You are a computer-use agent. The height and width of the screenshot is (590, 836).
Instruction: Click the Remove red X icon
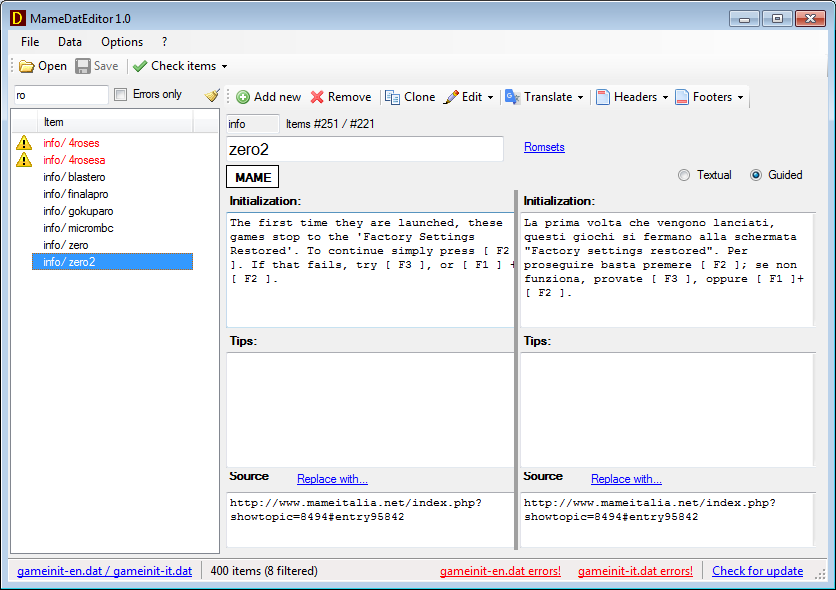pos(317,97)
